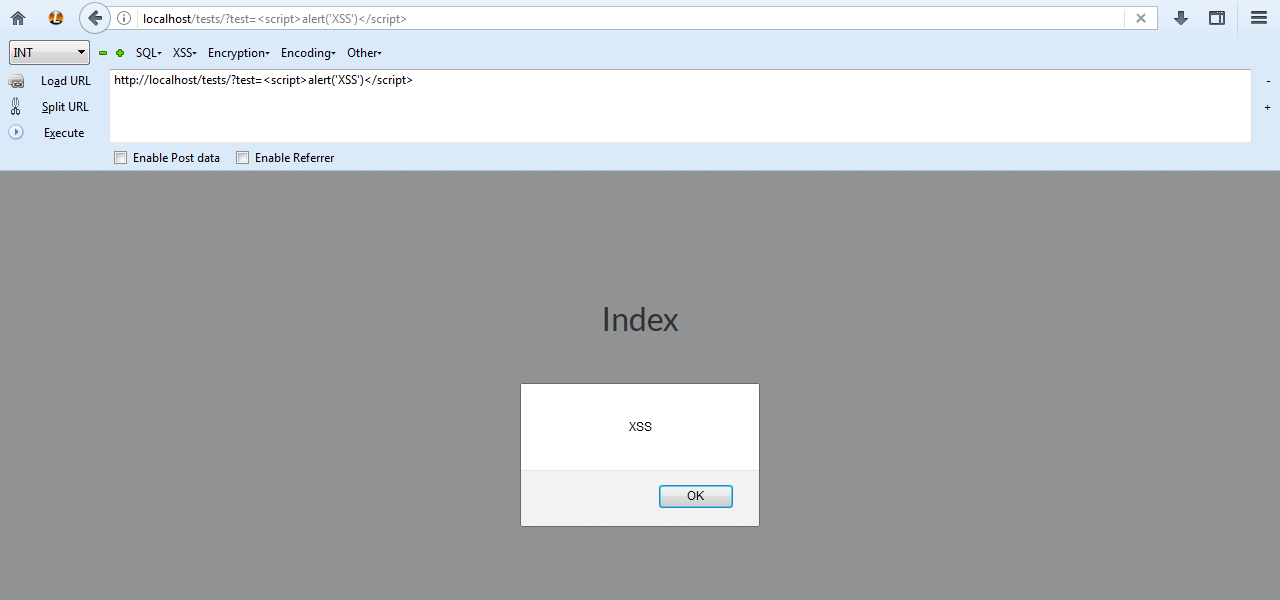The height and width of the screenshot is (600, 1280).
Task: Toggle the browser sidebar icon
Action: click(x=1217, y=18)
